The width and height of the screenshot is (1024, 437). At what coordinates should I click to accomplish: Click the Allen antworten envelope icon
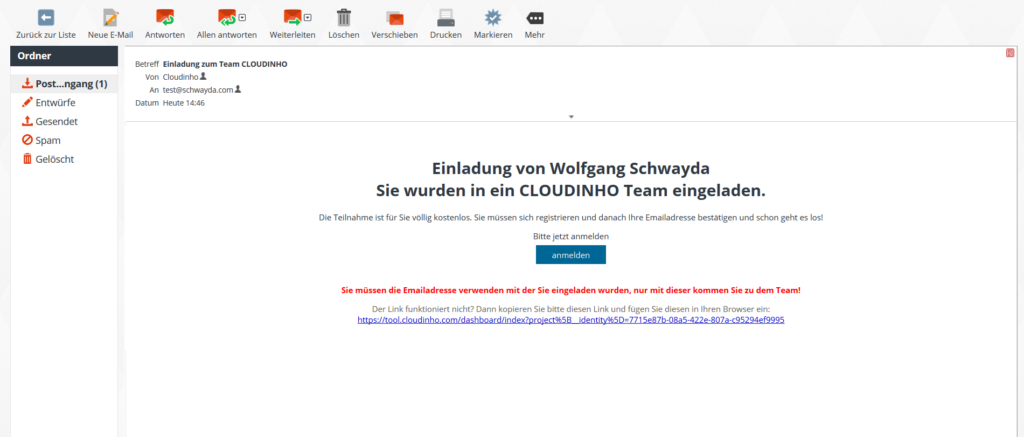226,18
